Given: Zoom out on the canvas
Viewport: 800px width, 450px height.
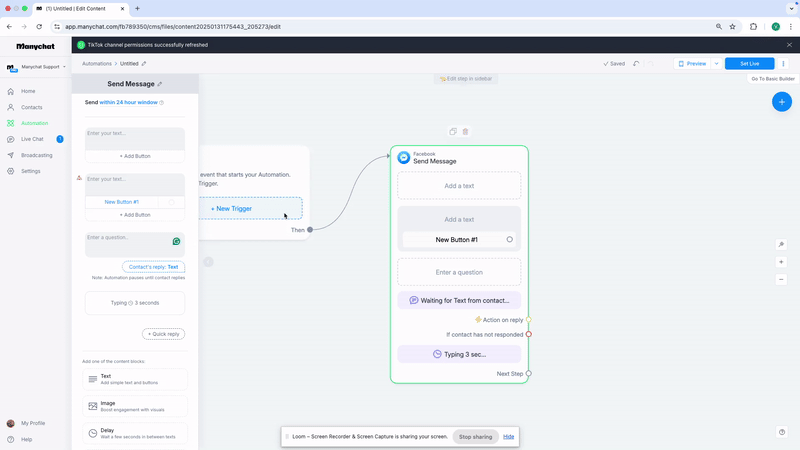Looking at the screenshot, I should (781, 279).
